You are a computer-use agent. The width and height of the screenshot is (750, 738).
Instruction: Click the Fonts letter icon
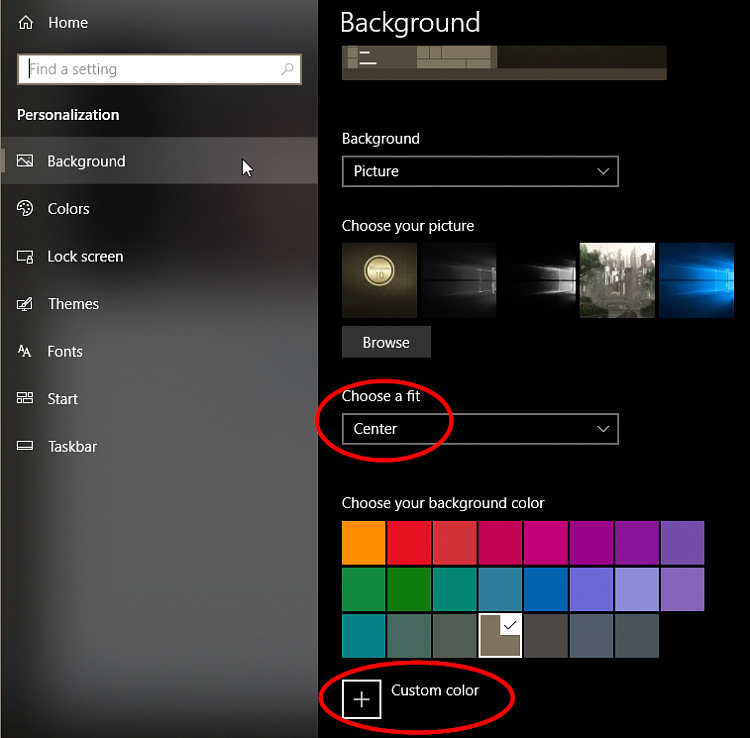24,351
